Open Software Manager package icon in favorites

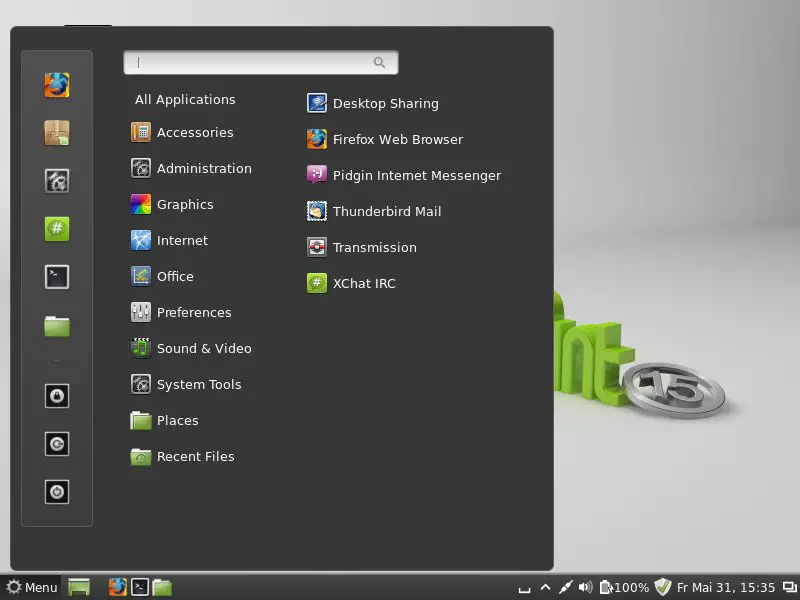coord(57,133)
